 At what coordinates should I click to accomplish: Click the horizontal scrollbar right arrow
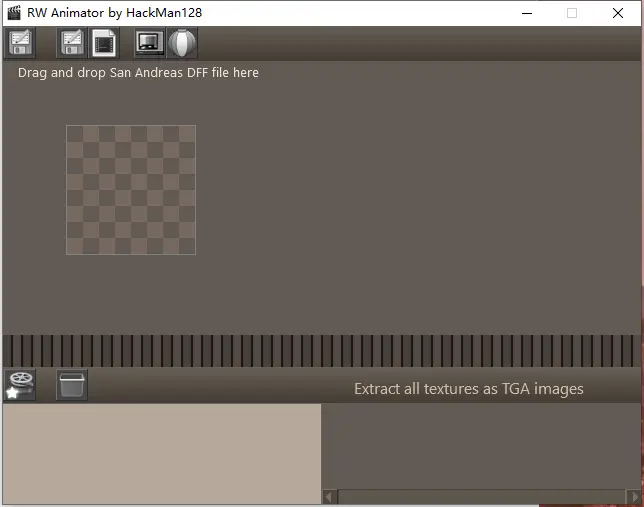click(x=634, y=497)
